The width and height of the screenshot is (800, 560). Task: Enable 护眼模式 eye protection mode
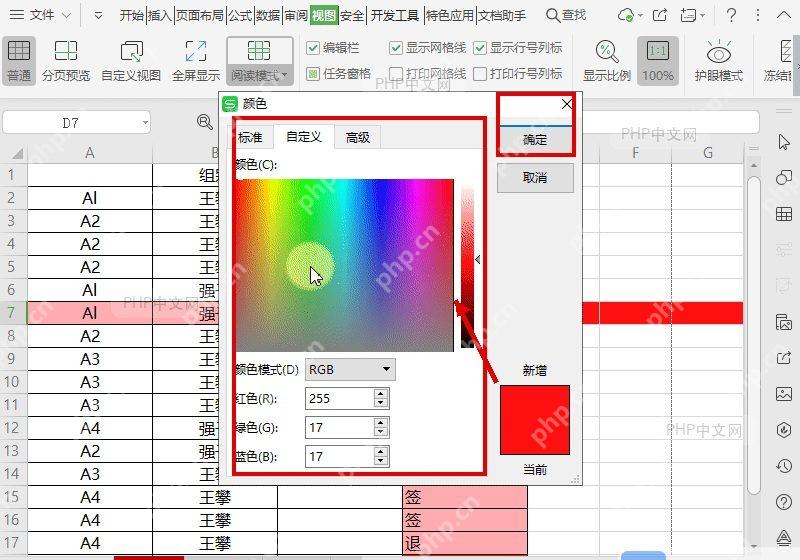tap(718, 61)
